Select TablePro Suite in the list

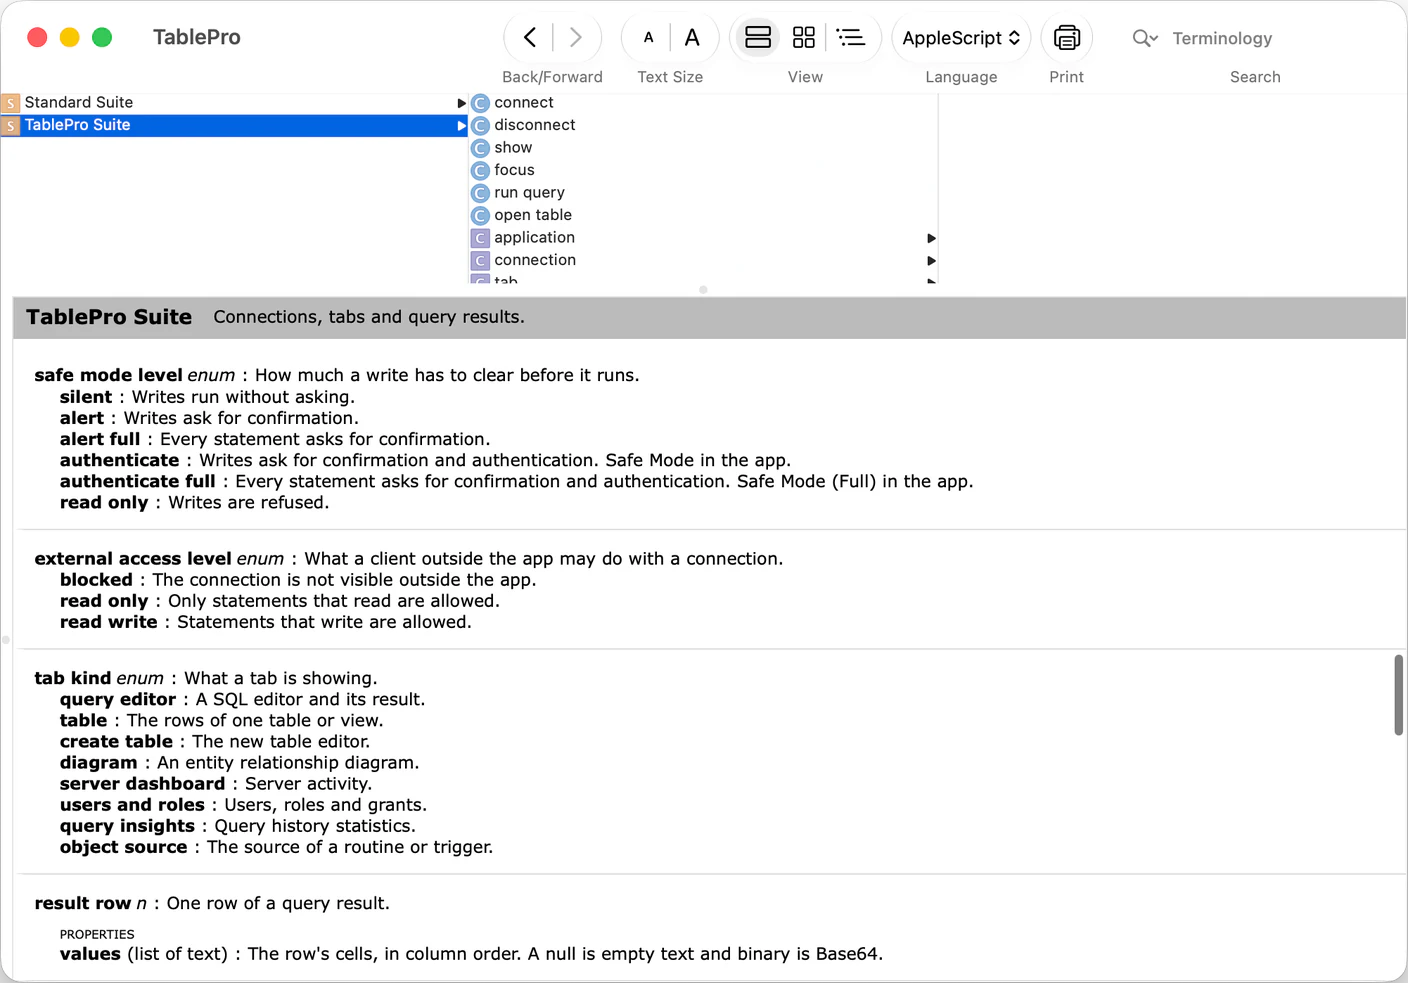234,125
